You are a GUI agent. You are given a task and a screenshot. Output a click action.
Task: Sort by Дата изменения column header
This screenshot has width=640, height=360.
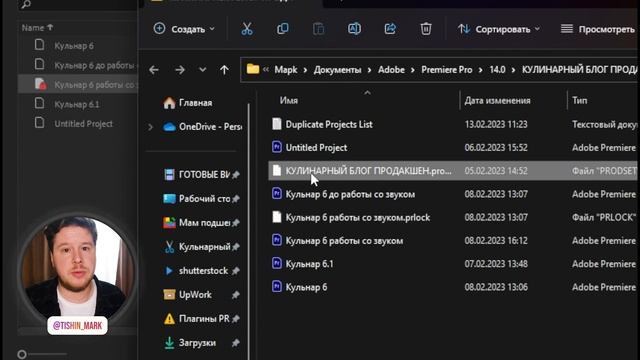coord(497,100)
